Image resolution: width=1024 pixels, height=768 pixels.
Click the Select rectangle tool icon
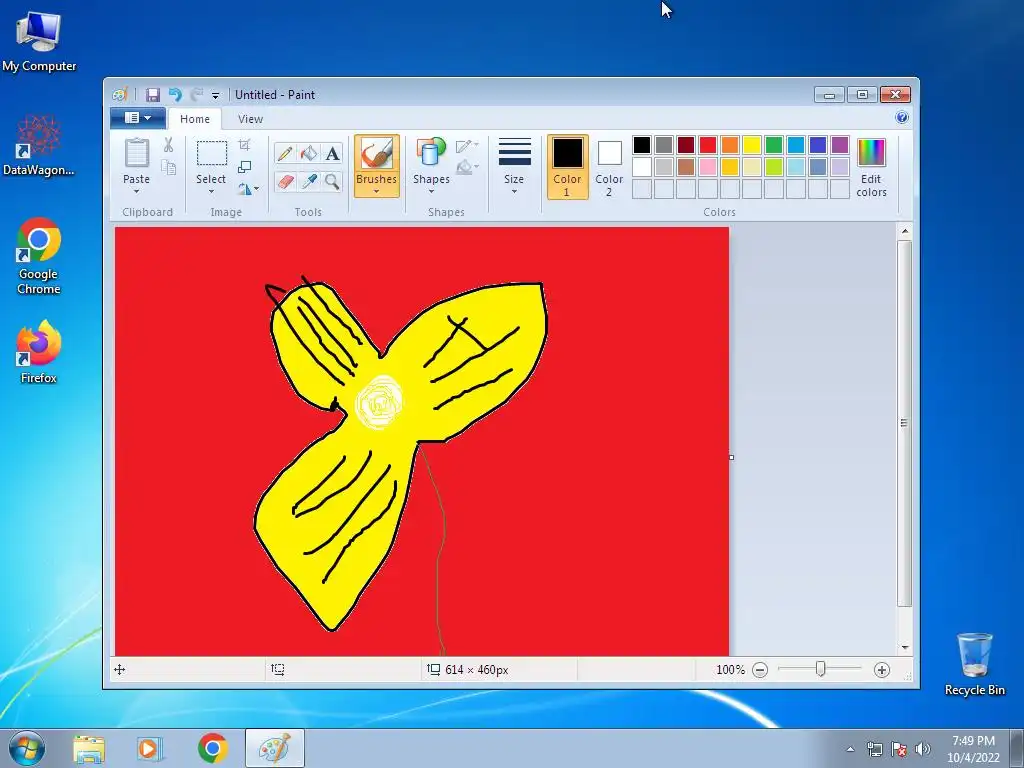(x=212, y=153)
